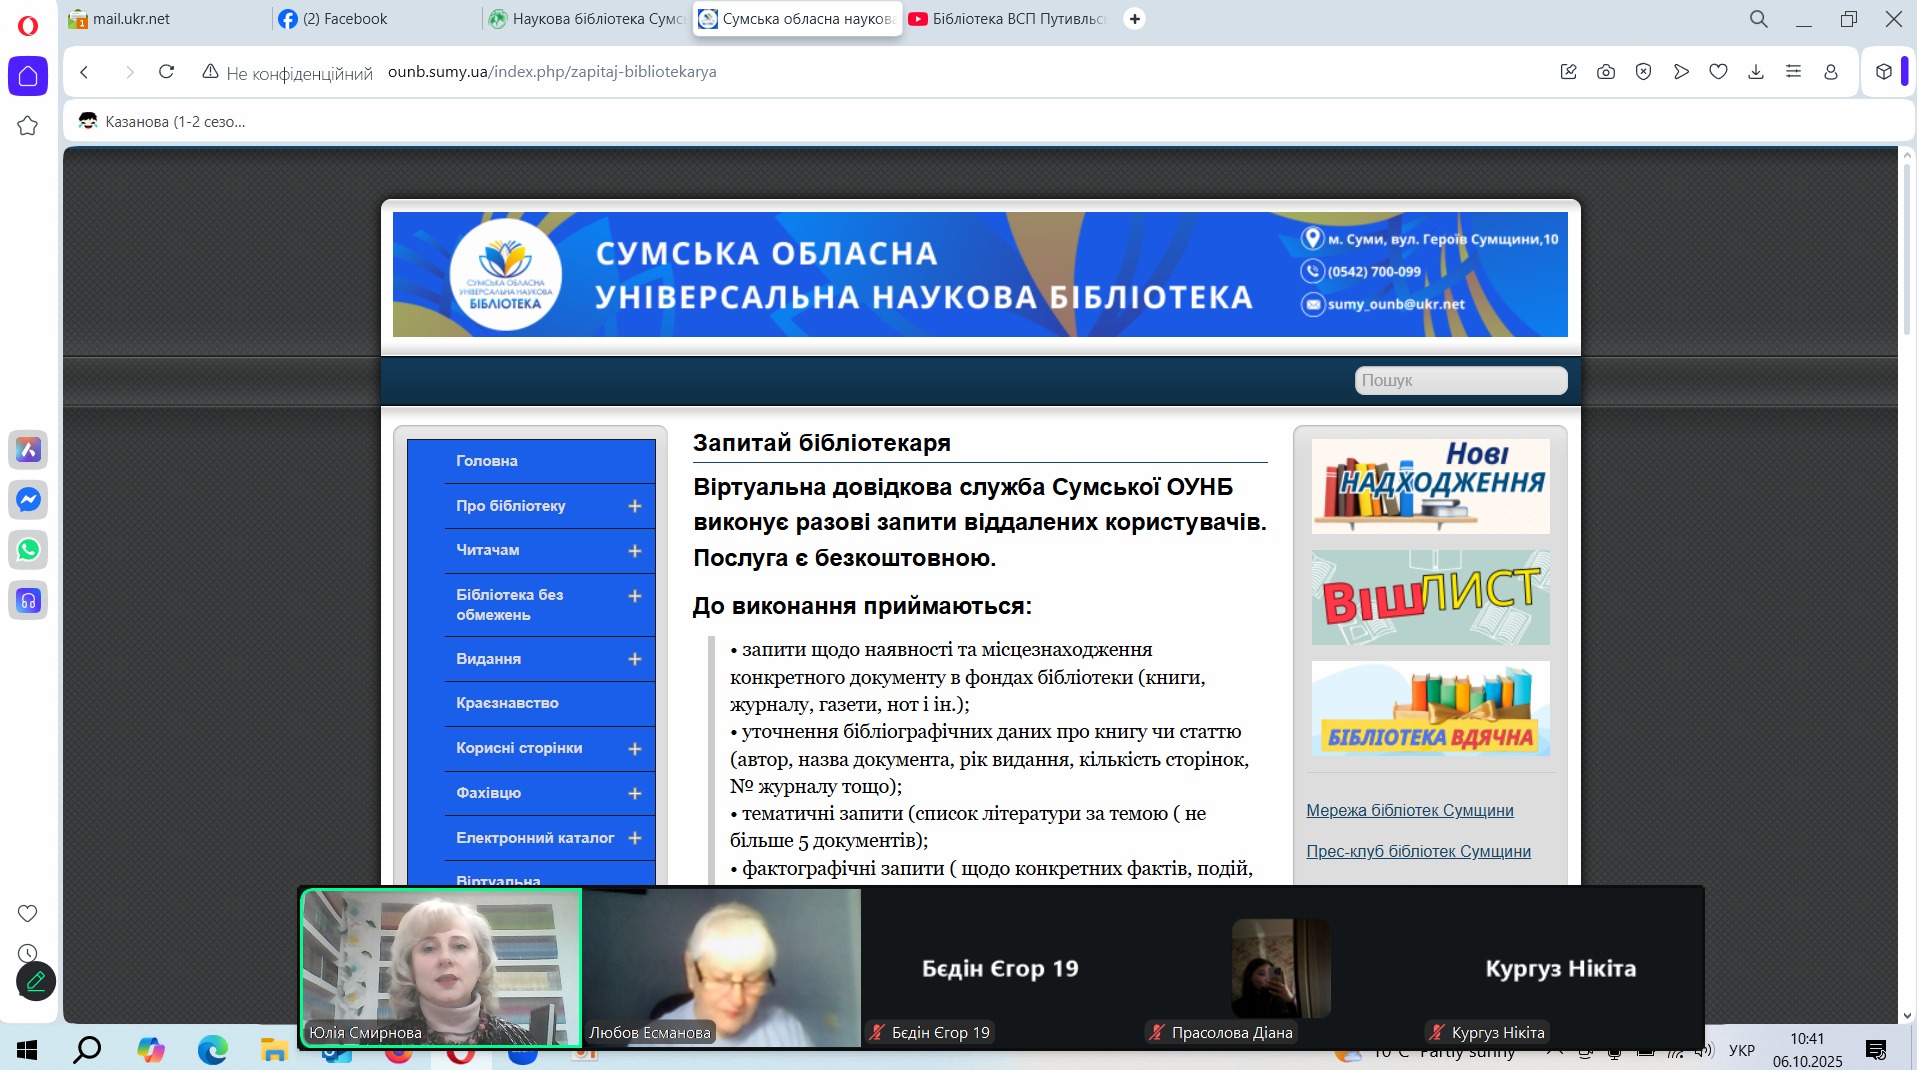
Task: Expand the "Електронний каталог" submenu
Action: pyautogui.click(x=634, y=838)
